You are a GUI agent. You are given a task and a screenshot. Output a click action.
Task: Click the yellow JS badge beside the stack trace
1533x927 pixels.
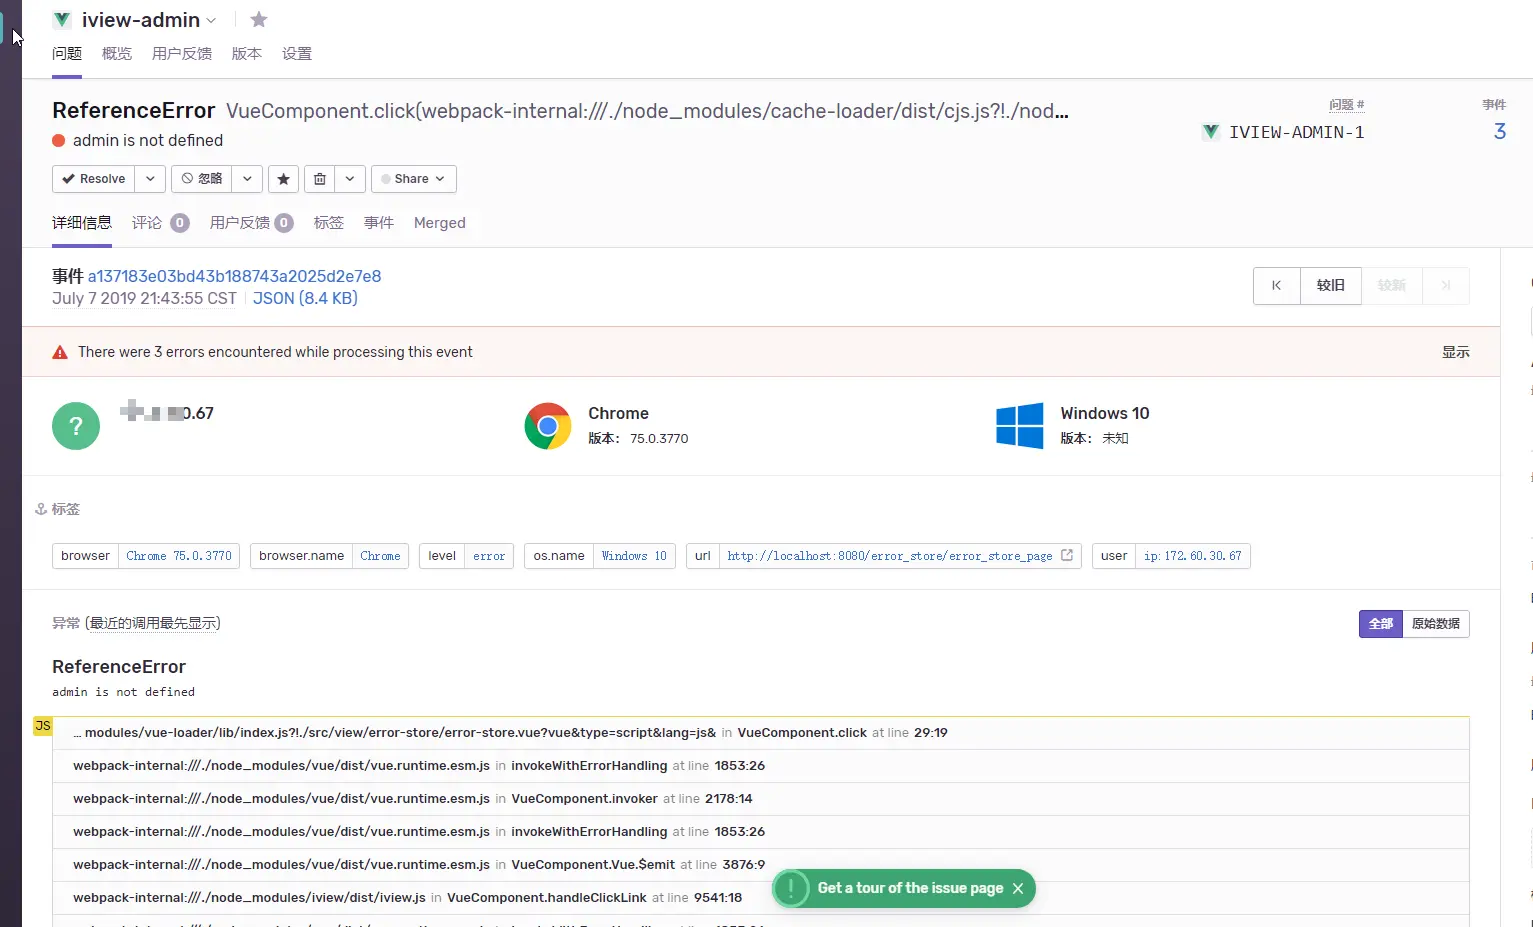tap(43, 726)
